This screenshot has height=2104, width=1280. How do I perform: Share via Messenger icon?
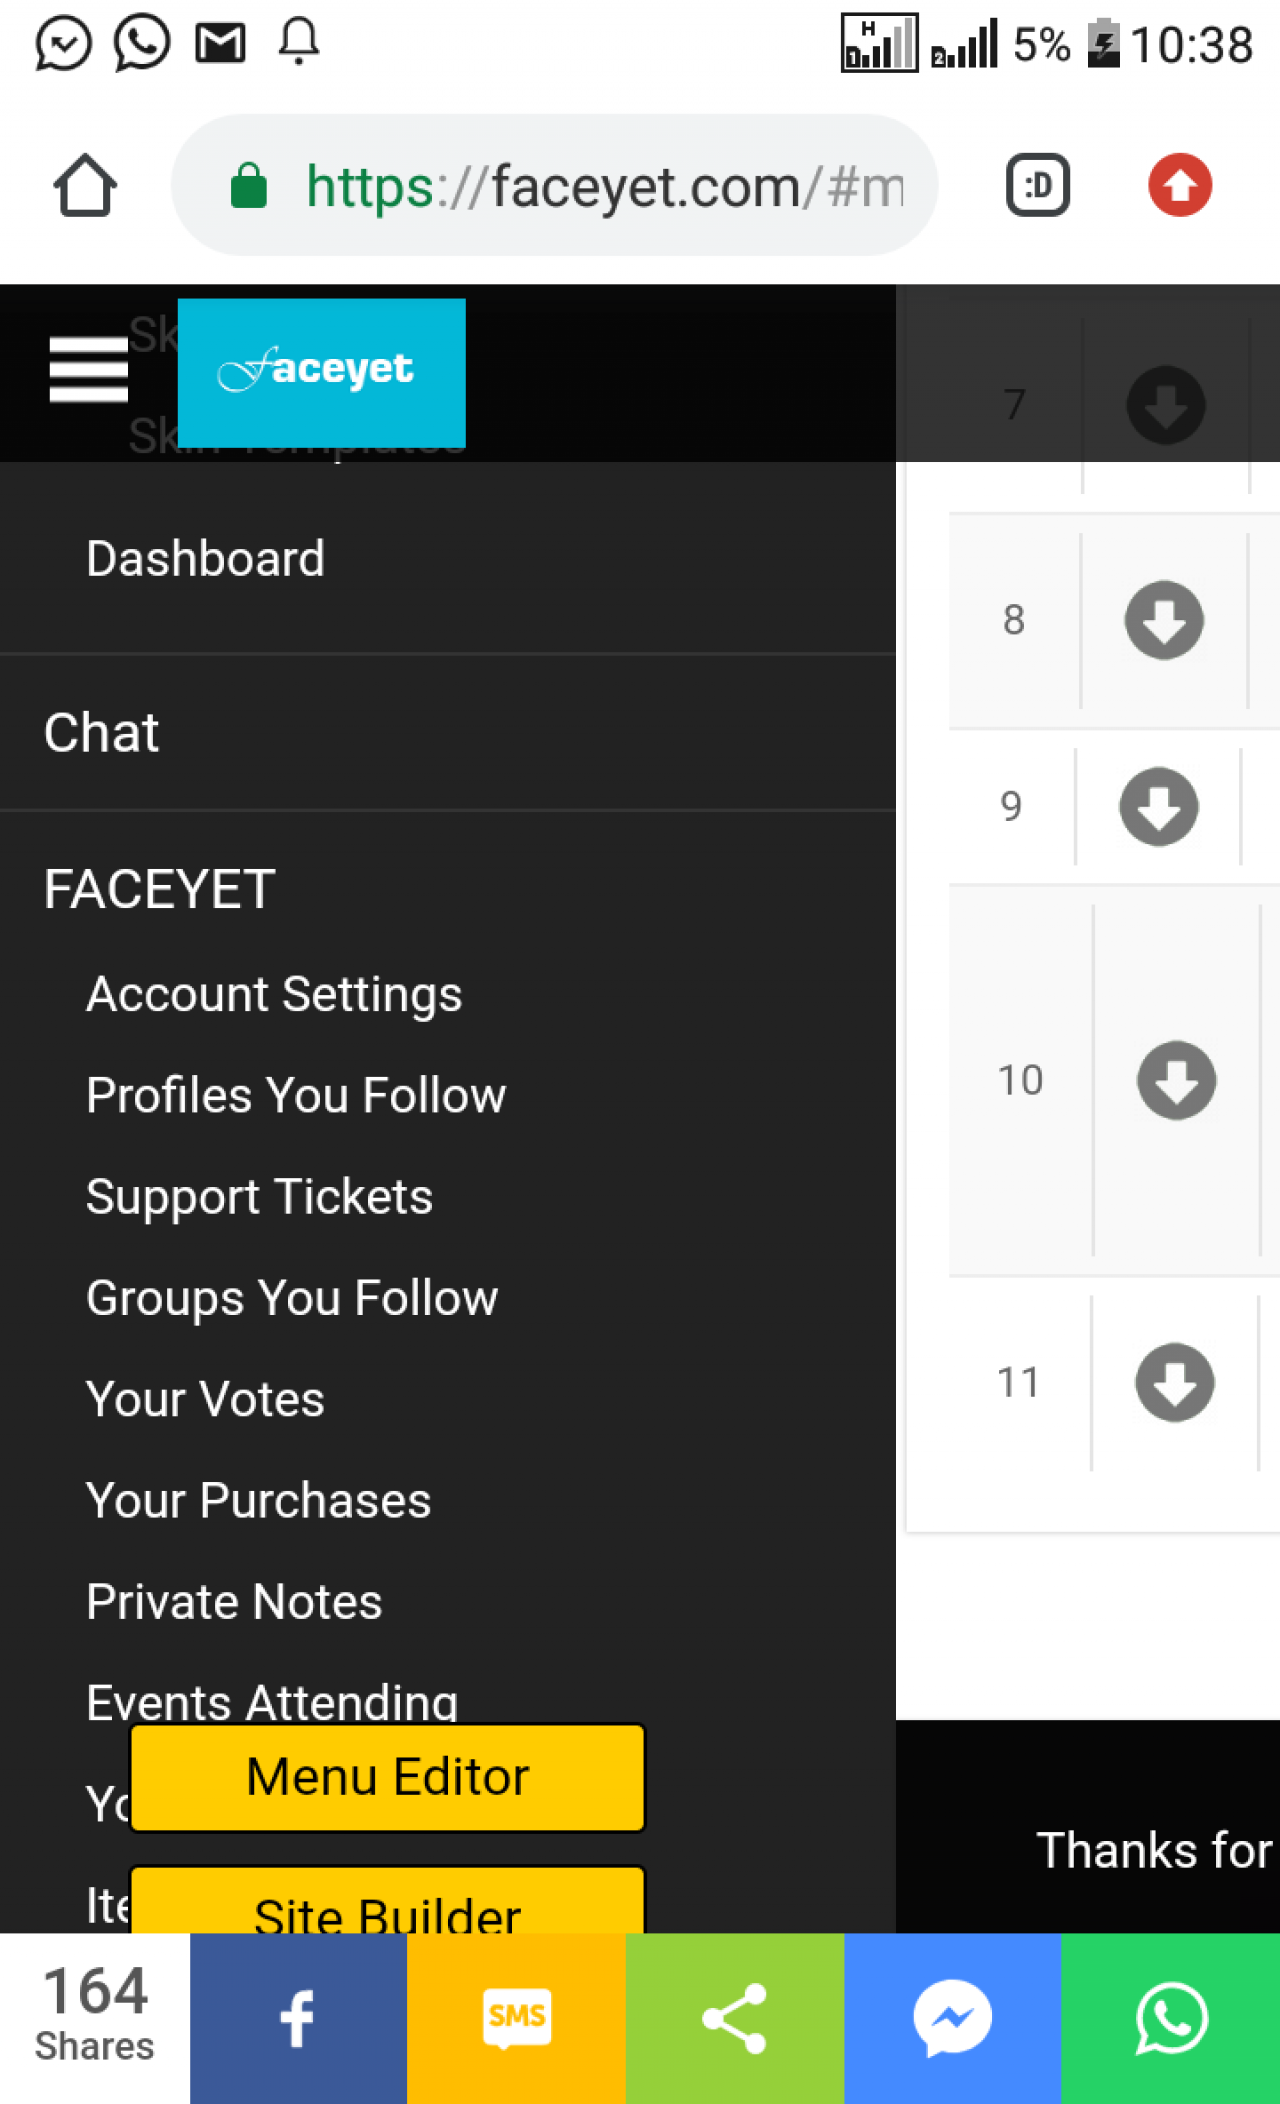[952, 2018]
